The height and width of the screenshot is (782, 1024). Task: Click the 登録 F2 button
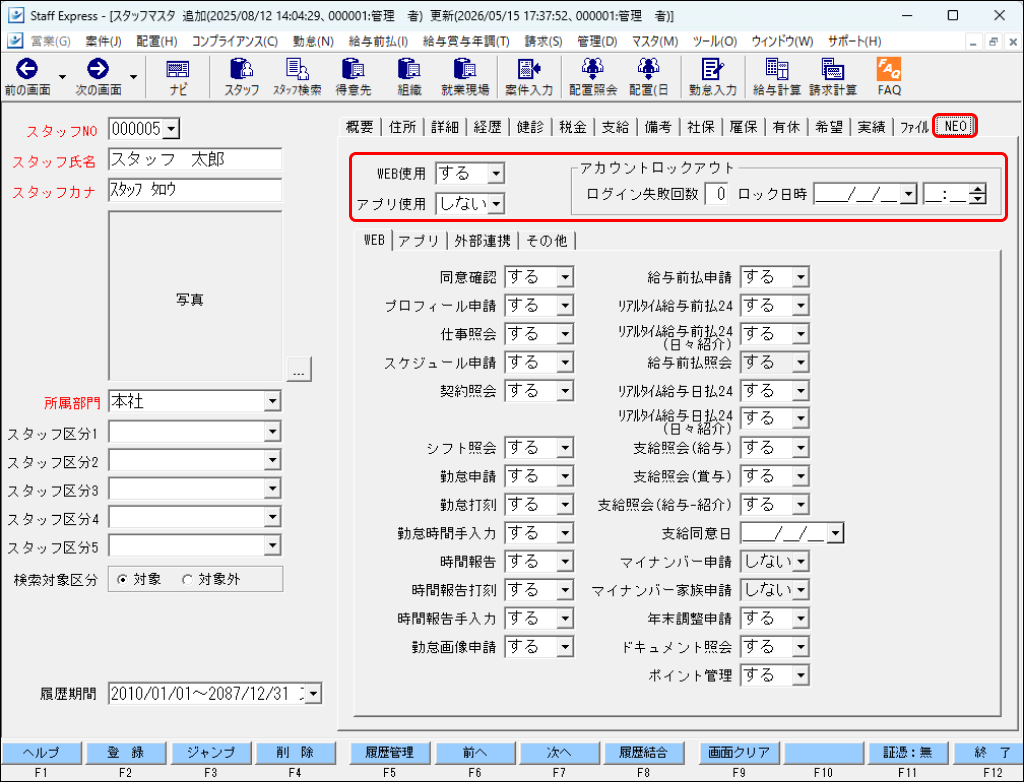(125, 753)
